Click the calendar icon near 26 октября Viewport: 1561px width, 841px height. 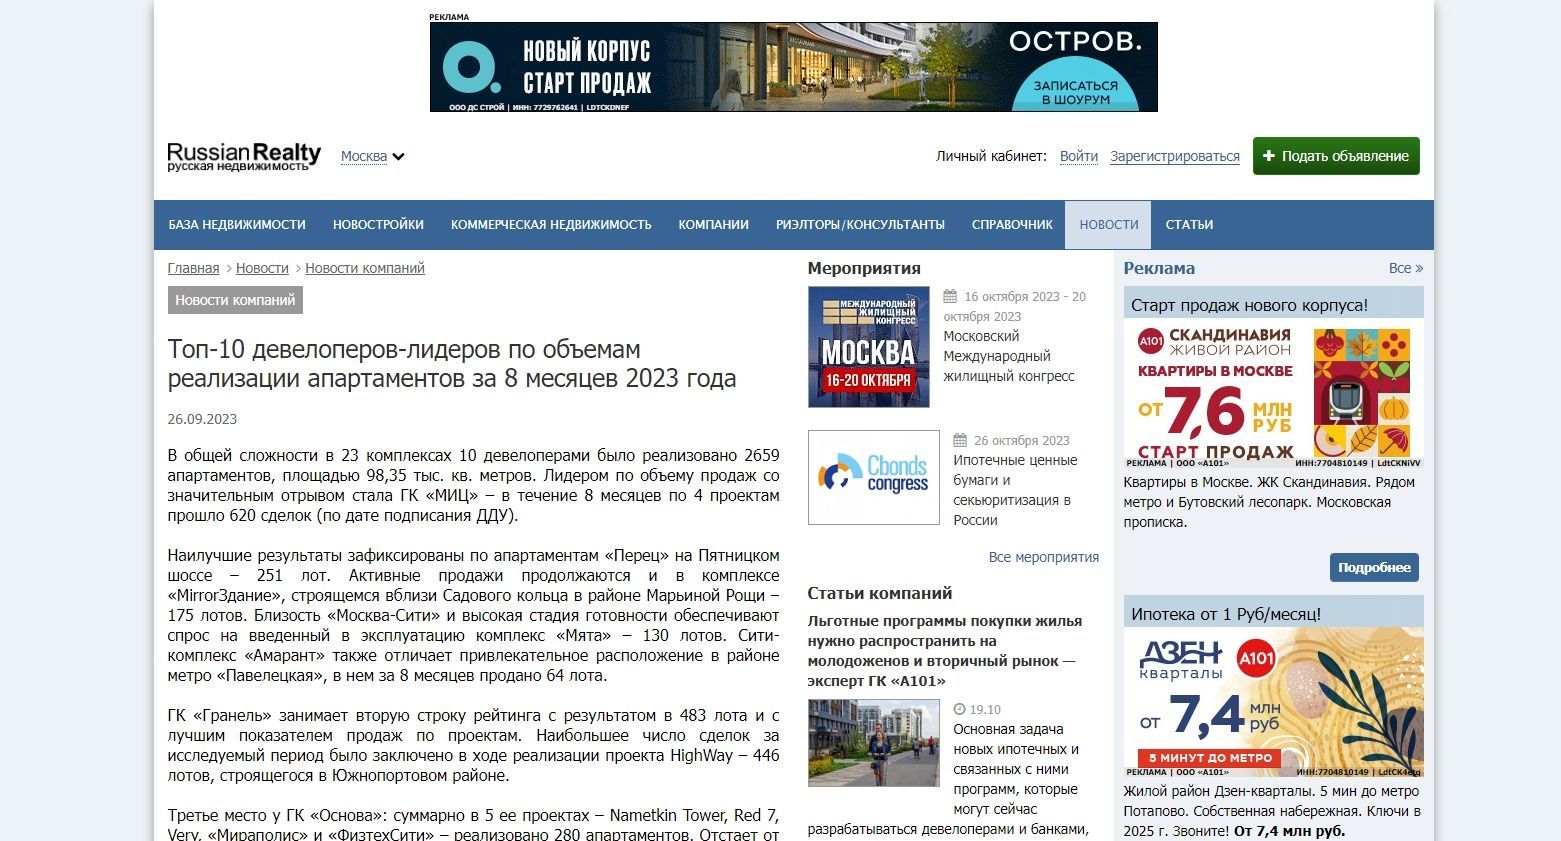[x=960, y=440]
